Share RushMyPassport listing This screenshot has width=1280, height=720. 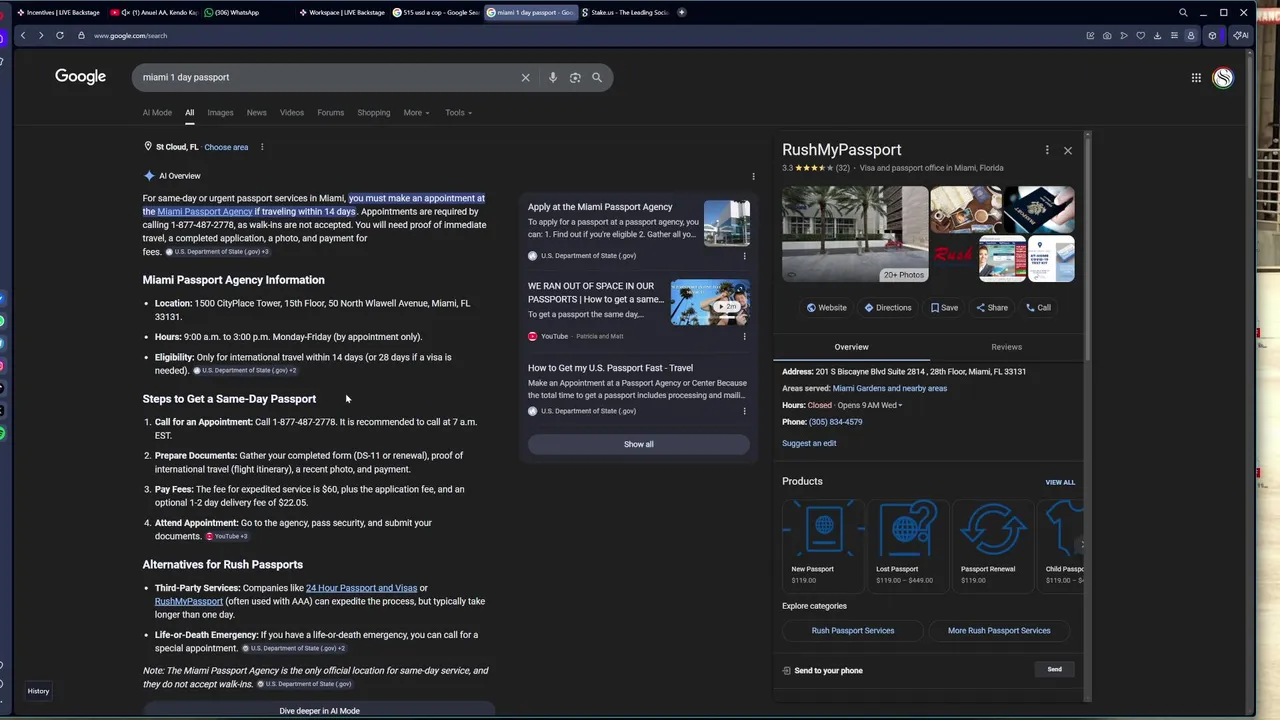(992, 308)
